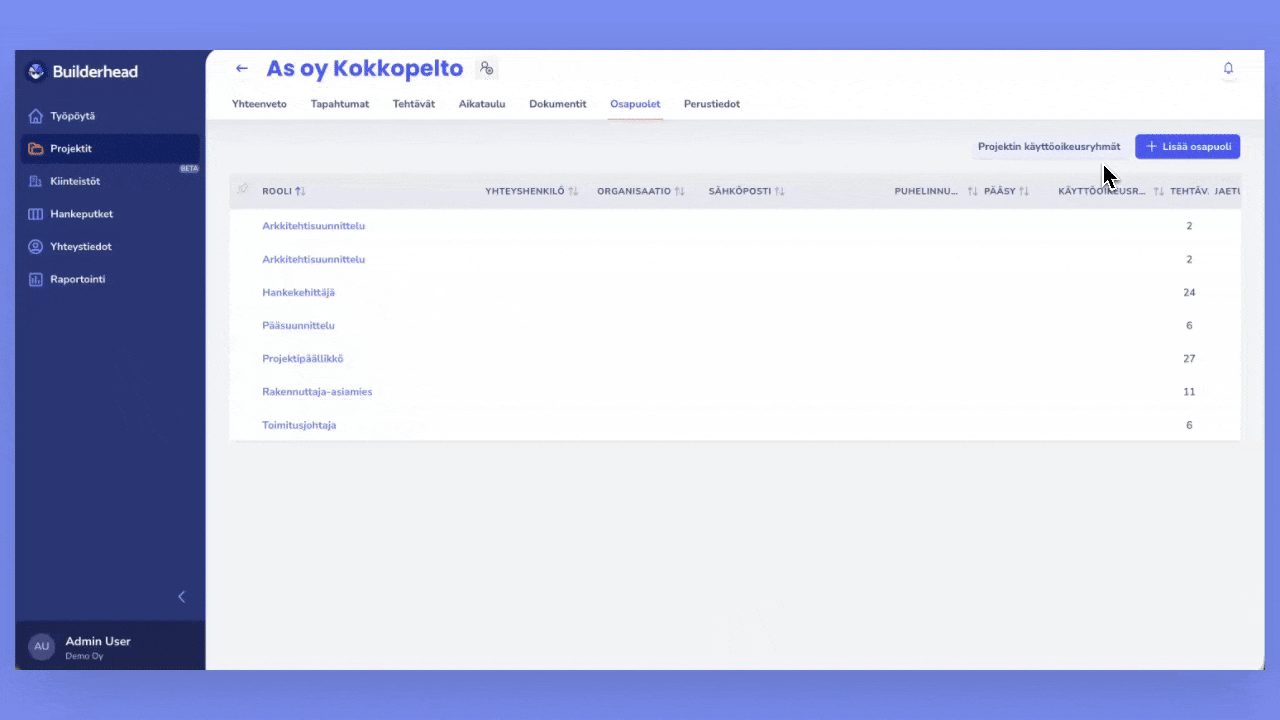Click the pin icon in table header
1280x720 pixels.
242,190
